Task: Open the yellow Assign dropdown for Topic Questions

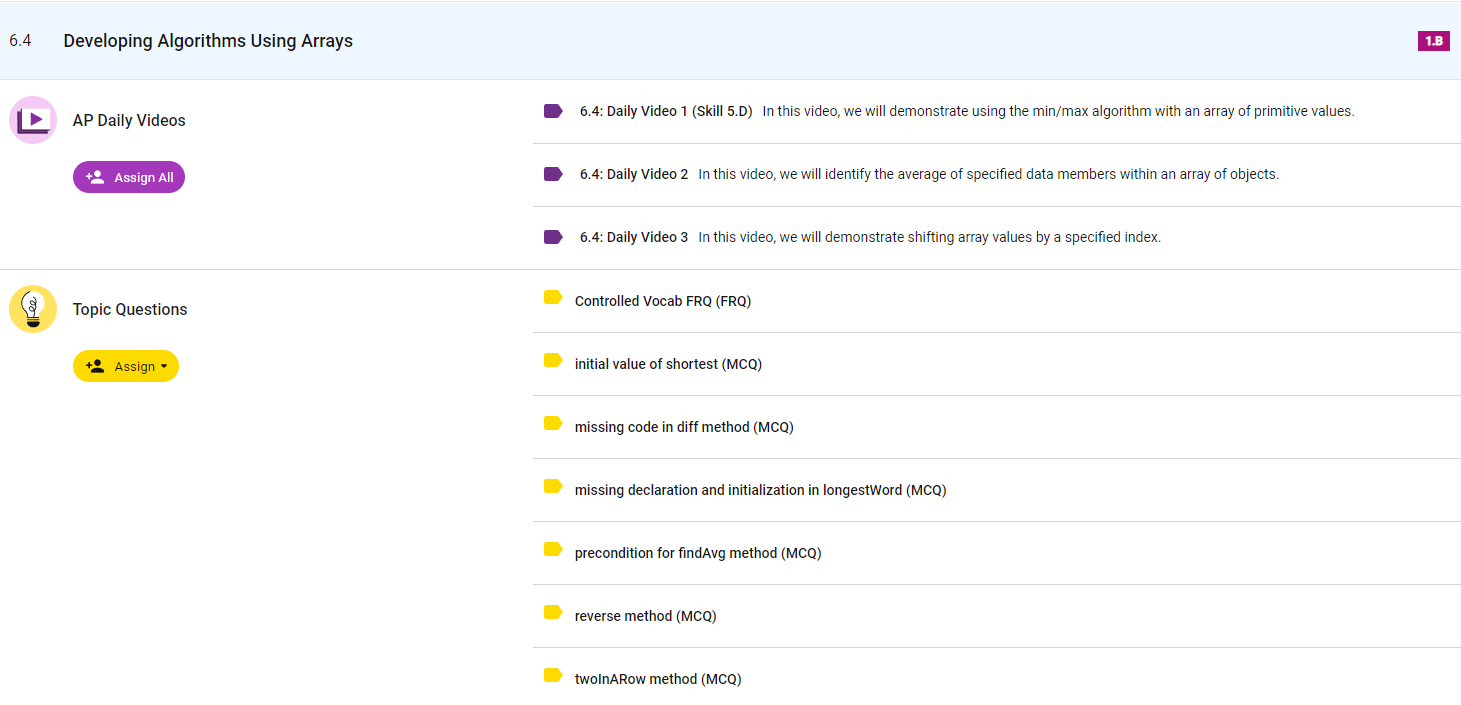Action: [x=126, y=366]
